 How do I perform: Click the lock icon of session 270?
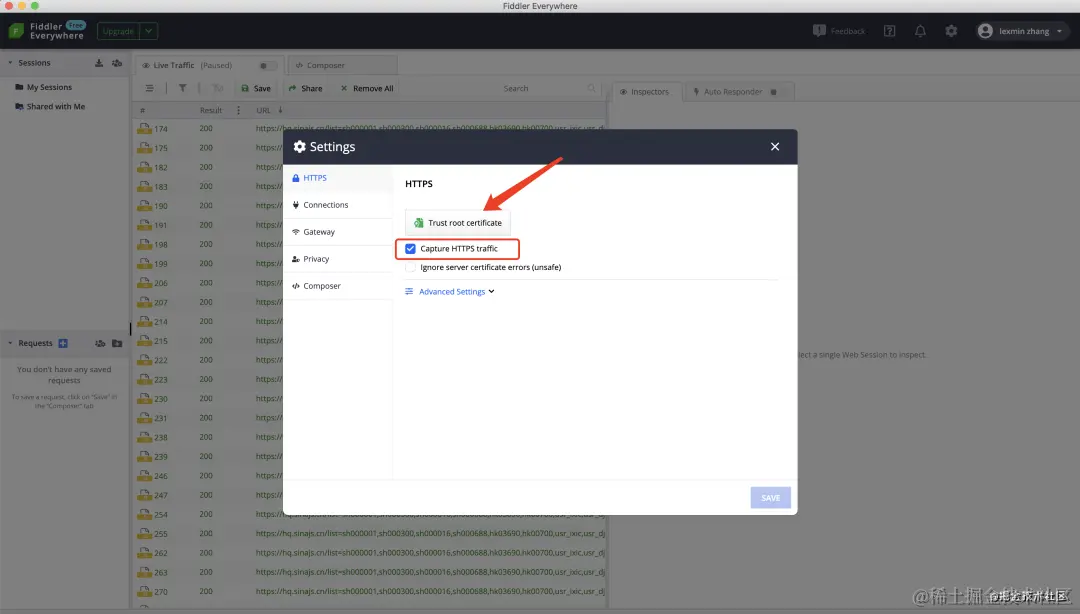[144, 591]
